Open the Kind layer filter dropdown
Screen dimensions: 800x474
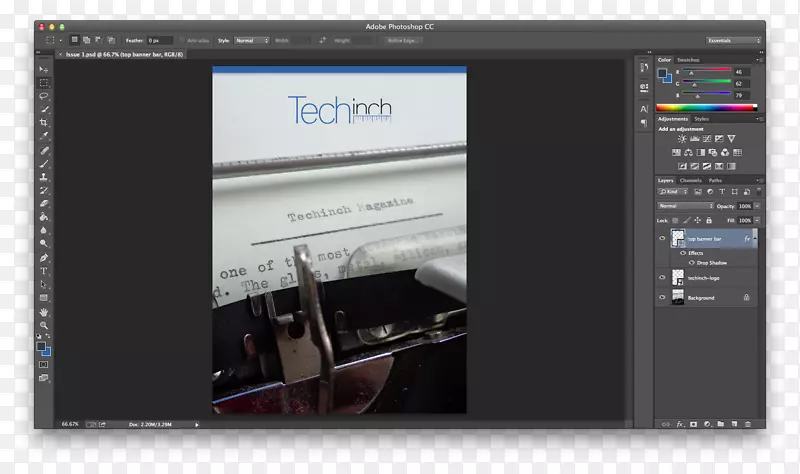click(x=673, y=192)
